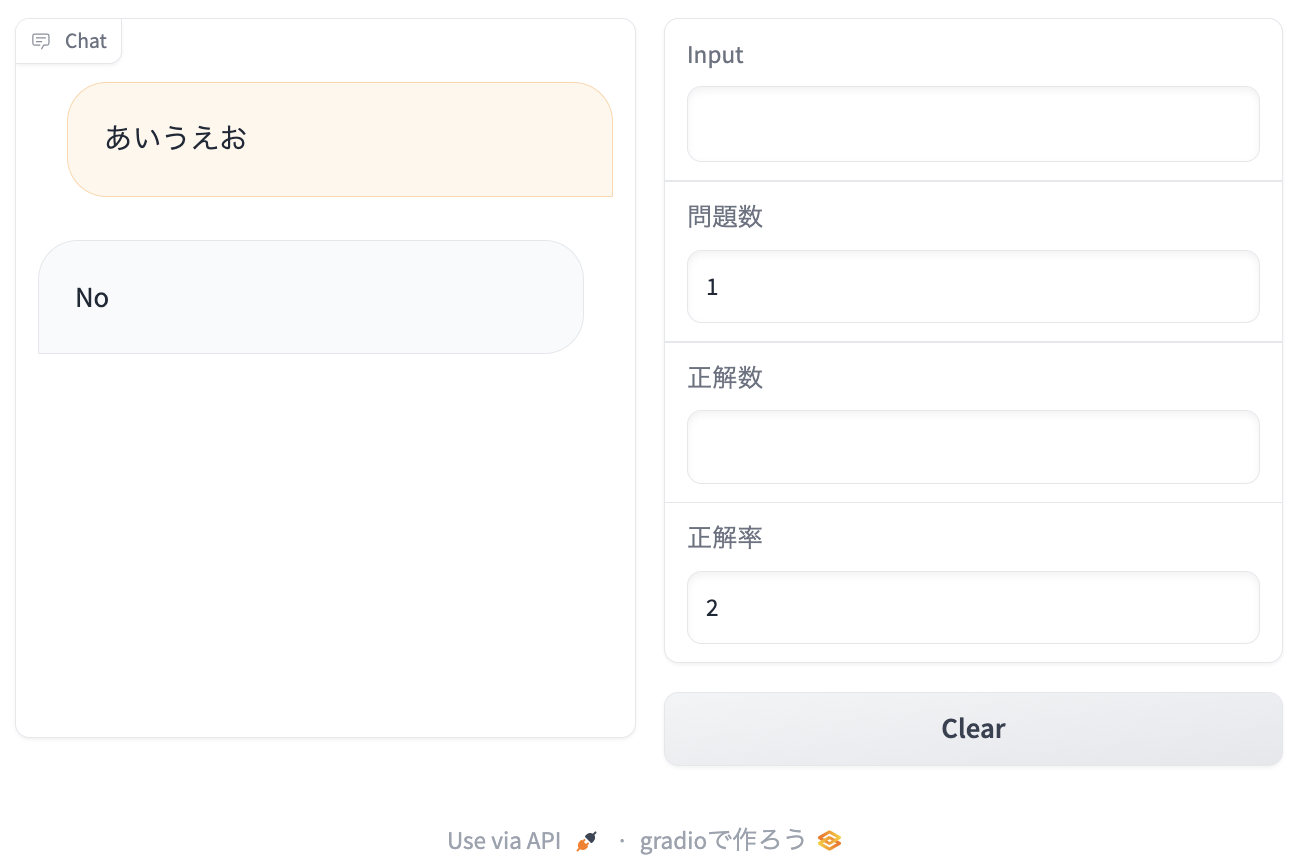
Task: Click the orange Gradio logo in the footer
Action: (829, 840)
